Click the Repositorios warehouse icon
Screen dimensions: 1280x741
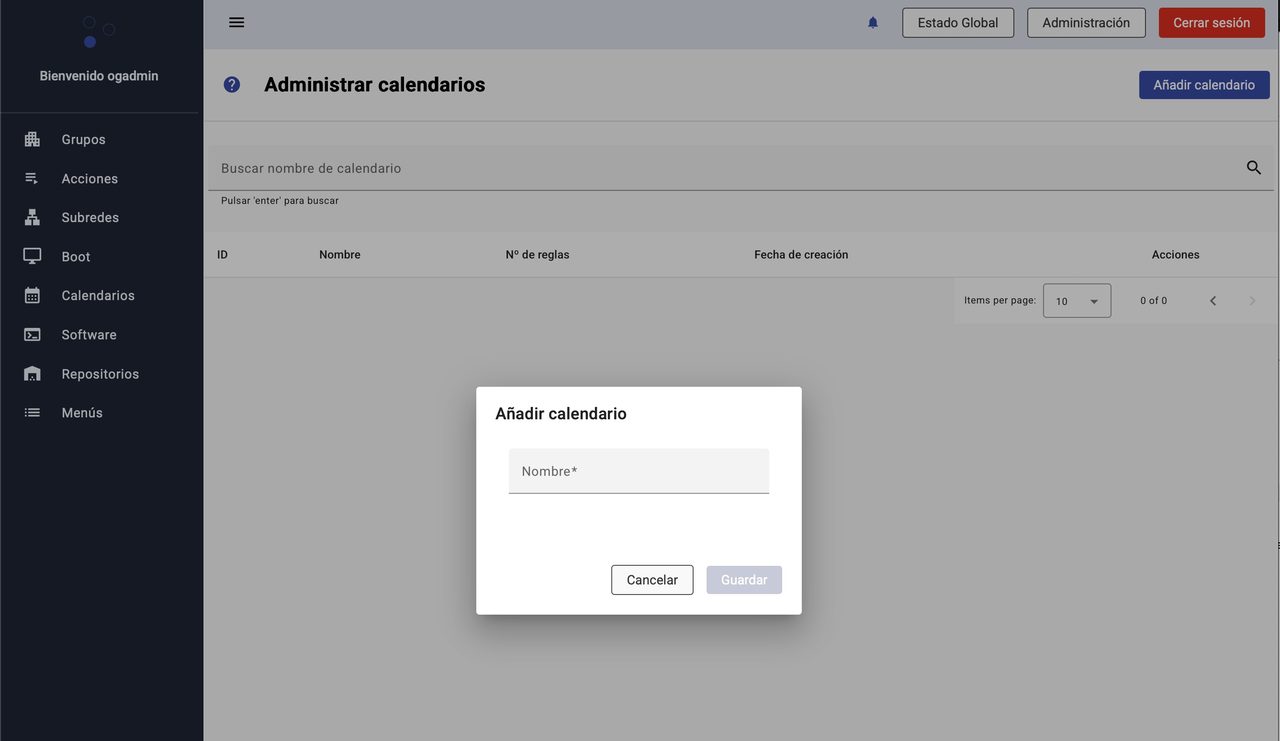tap(32, 374)
